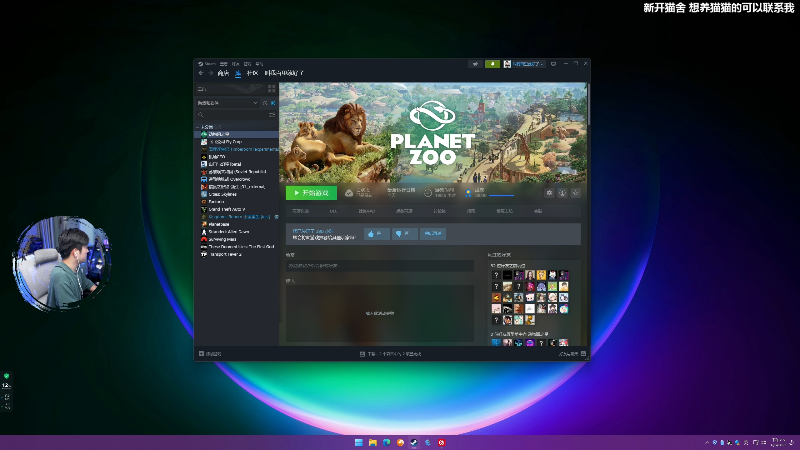The height and width of the screenshot is (450, 800).
Task: Open the library Home button
Action: tap(230, 89)
